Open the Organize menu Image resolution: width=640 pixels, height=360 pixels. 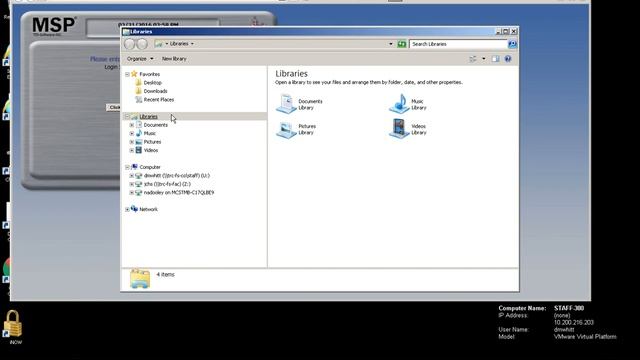(x=140, y=59)
